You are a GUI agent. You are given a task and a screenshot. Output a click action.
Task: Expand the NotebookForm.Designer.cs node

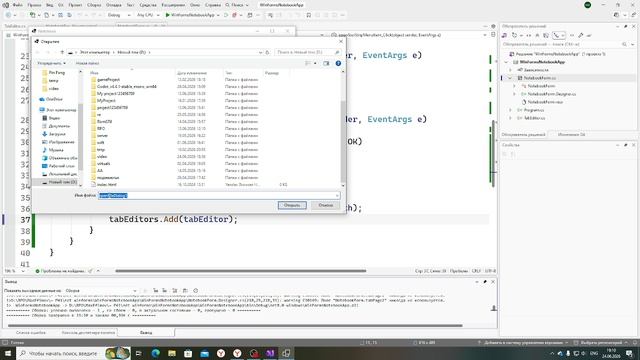(x=514, y=94)
